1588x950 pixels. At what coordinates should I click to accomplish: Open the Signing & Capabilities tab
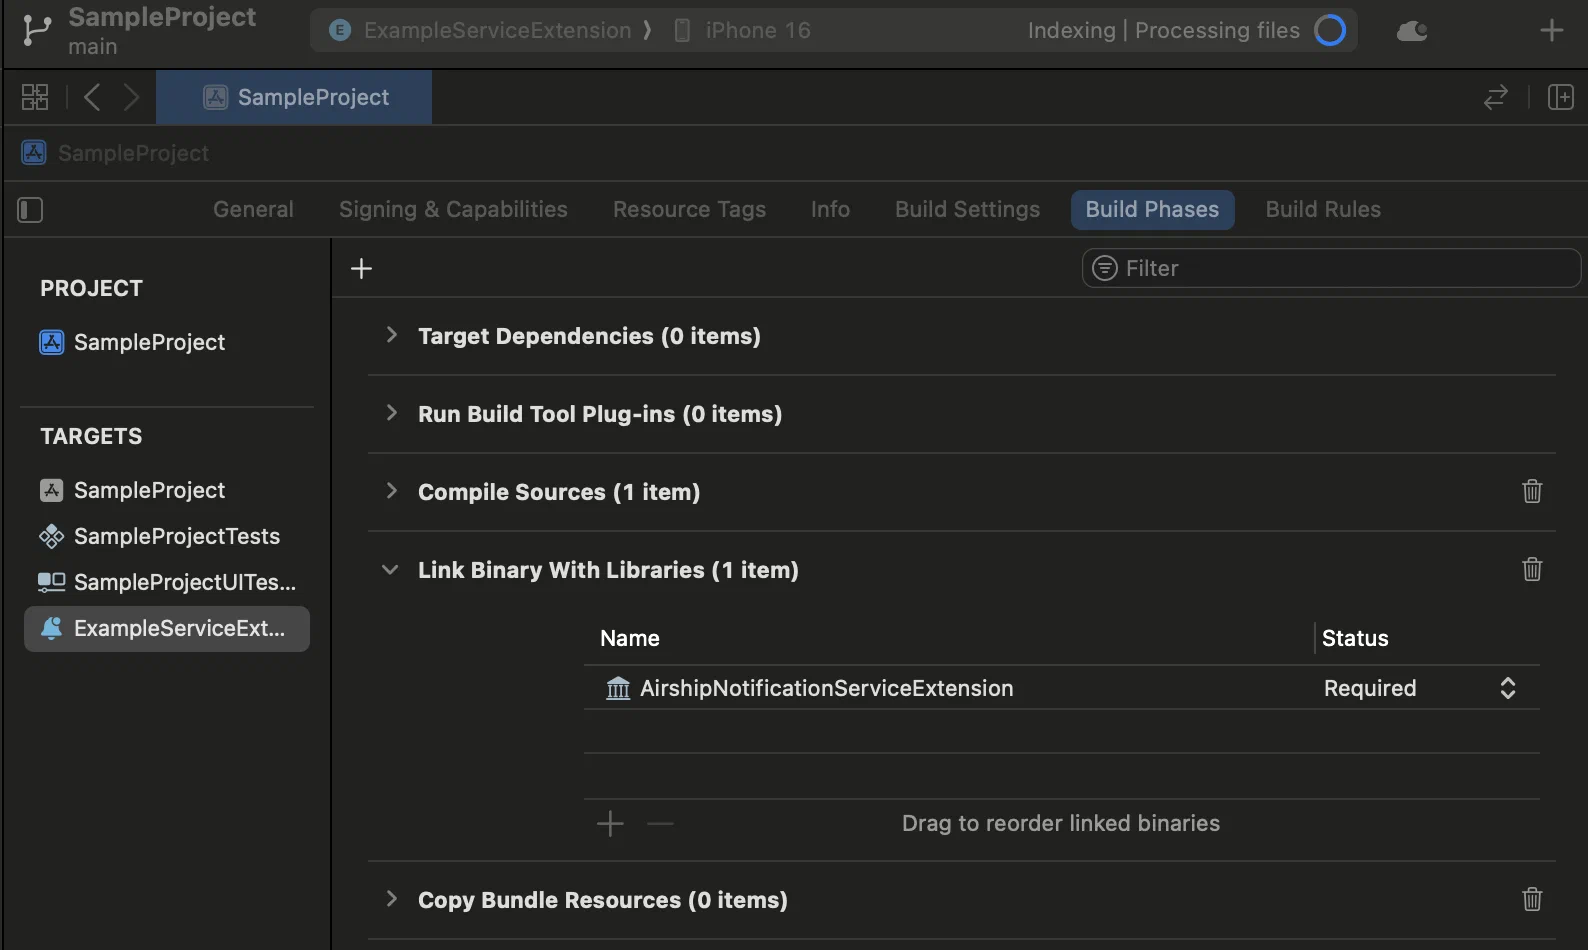pos(453,210)
